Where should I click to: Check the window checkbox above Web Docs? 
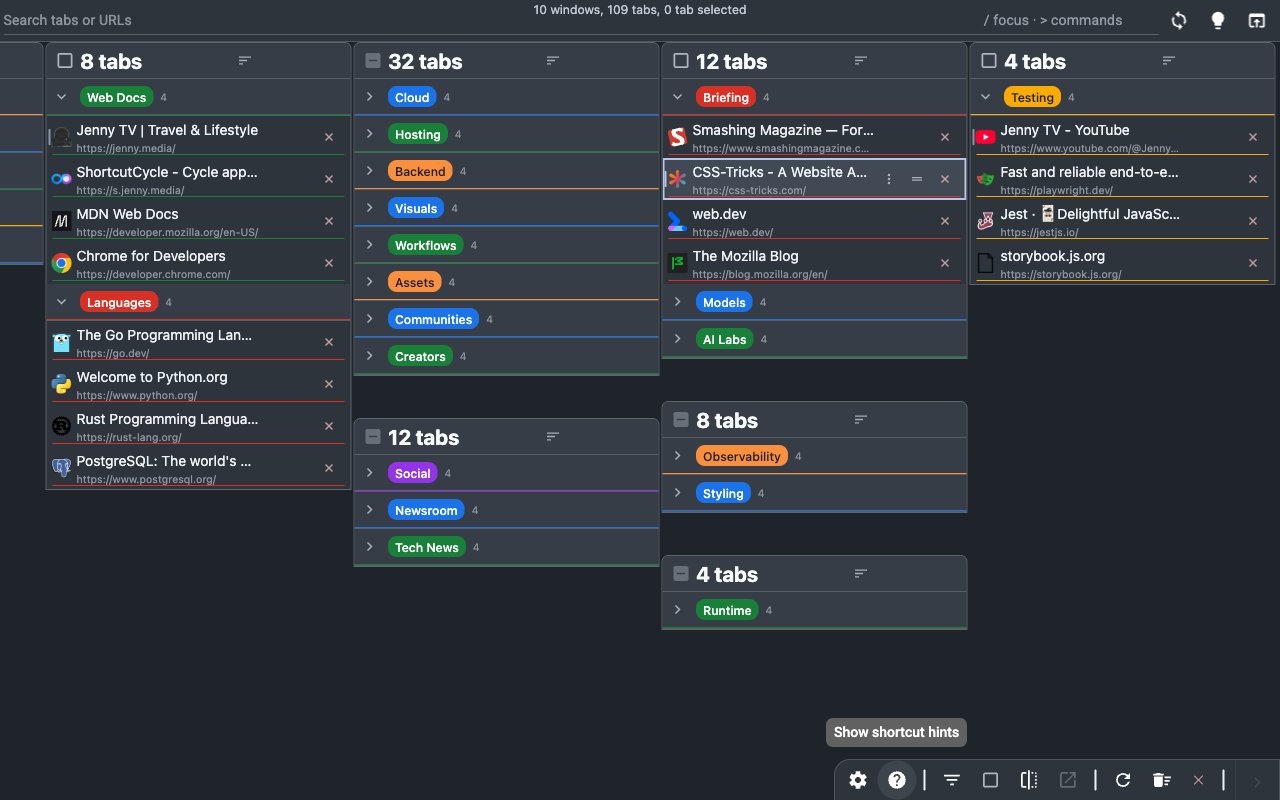(65, 61)
